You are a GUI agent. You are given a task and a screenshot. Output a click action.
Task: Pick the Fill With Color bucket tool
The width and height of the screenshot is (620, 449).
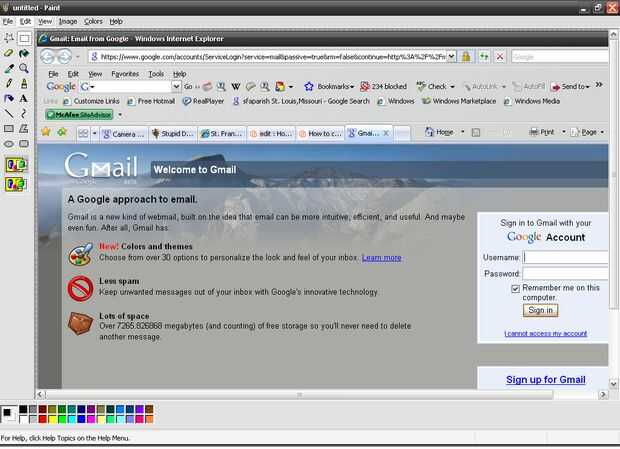pyautogui.click(x=24, y=53)
